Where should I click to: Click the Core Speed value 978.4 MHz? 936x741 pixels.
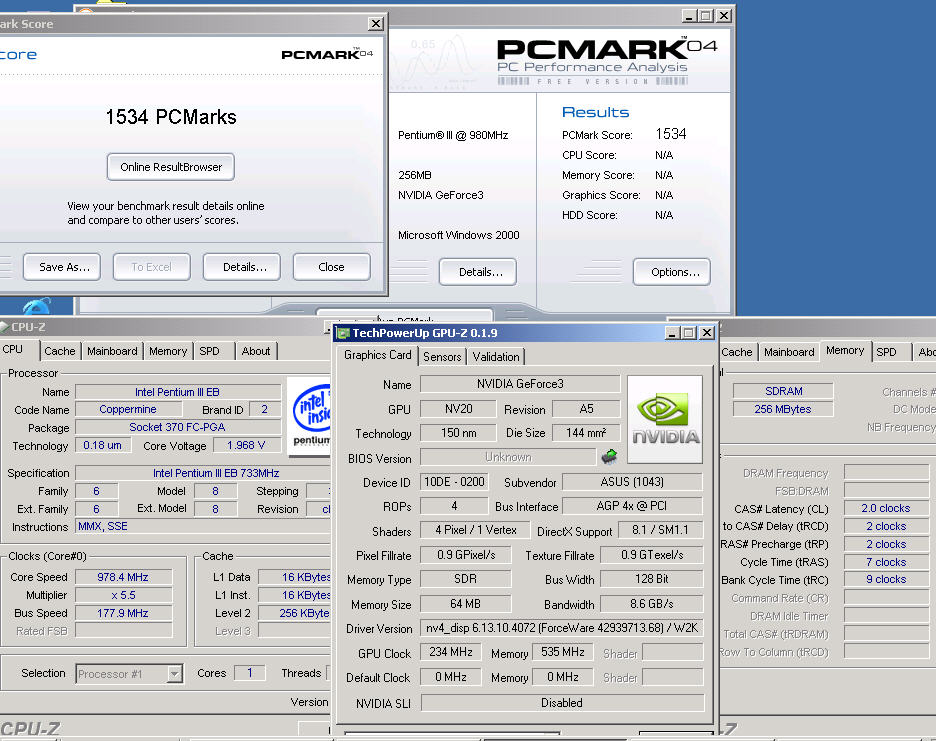click(x=124, y=577)
